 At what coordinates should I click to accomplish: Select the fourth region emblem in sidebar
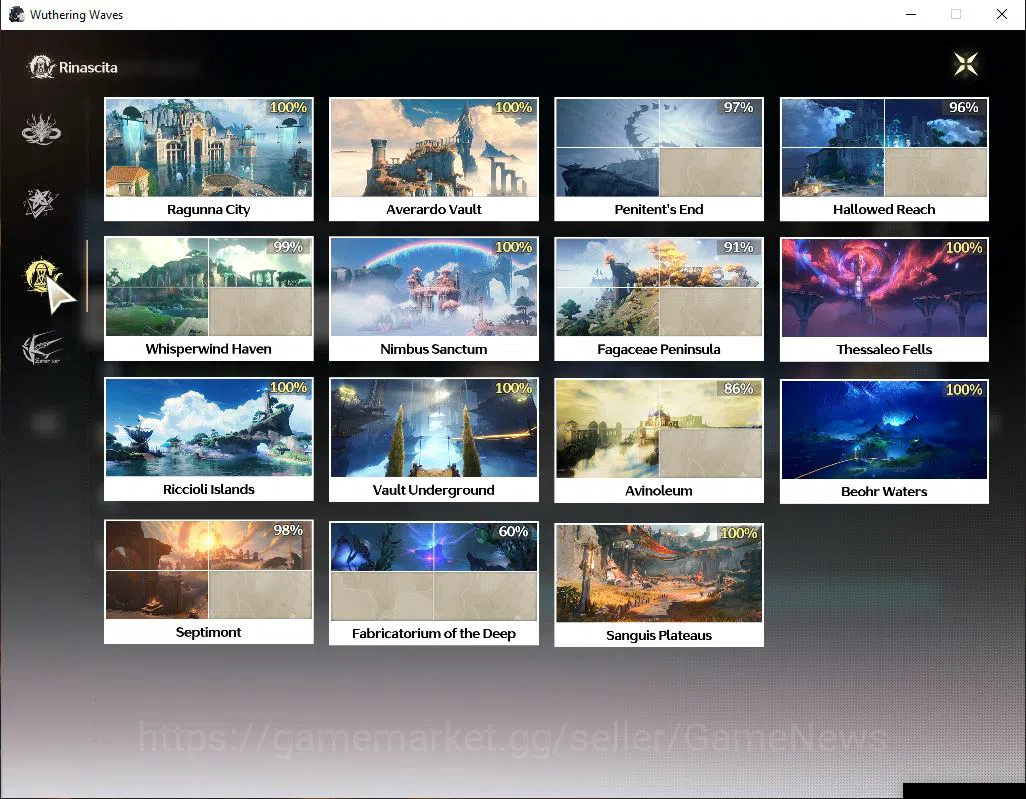pos(41,347)
